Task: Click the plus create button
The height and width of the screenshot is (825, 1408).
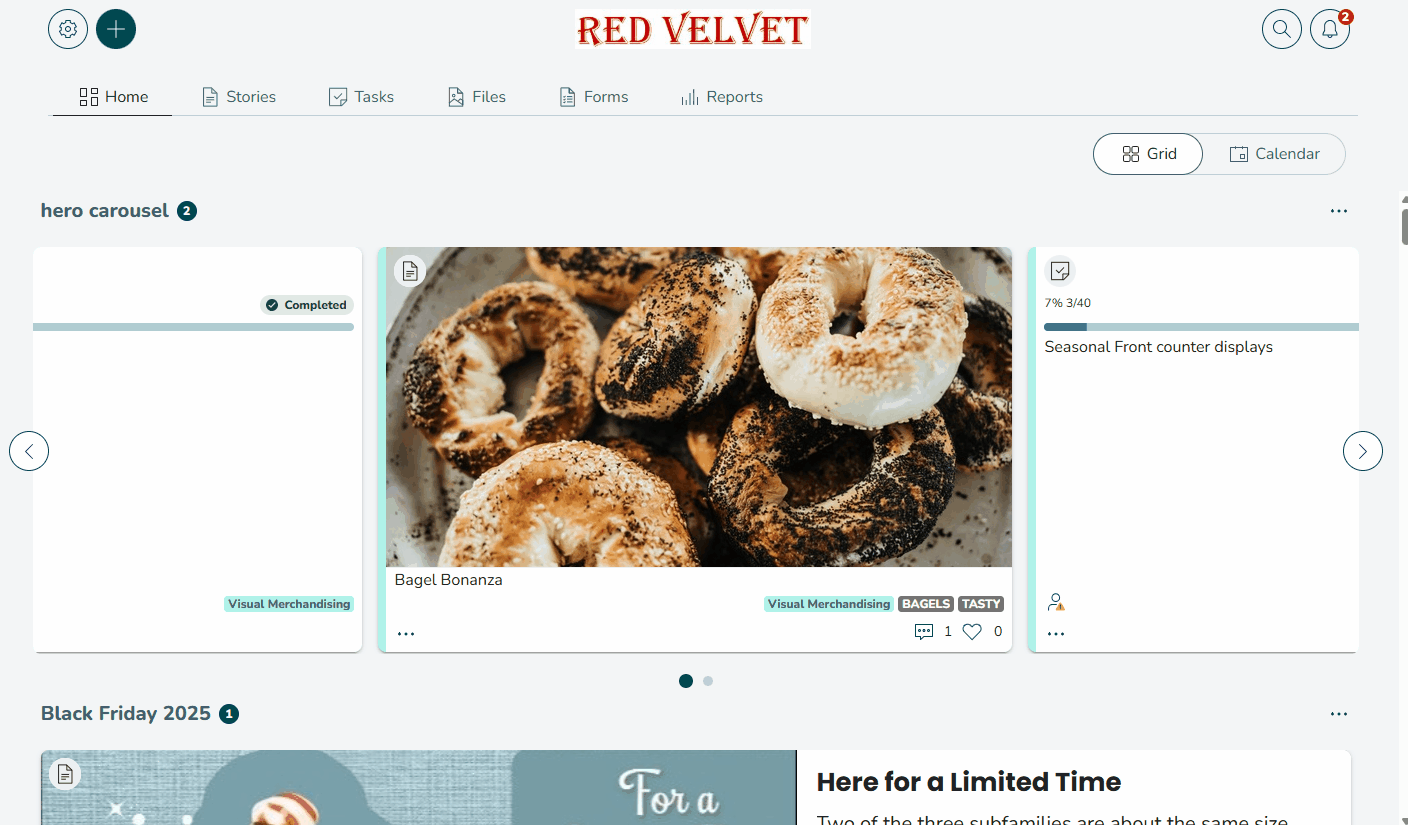Action: tap(116, 29)
